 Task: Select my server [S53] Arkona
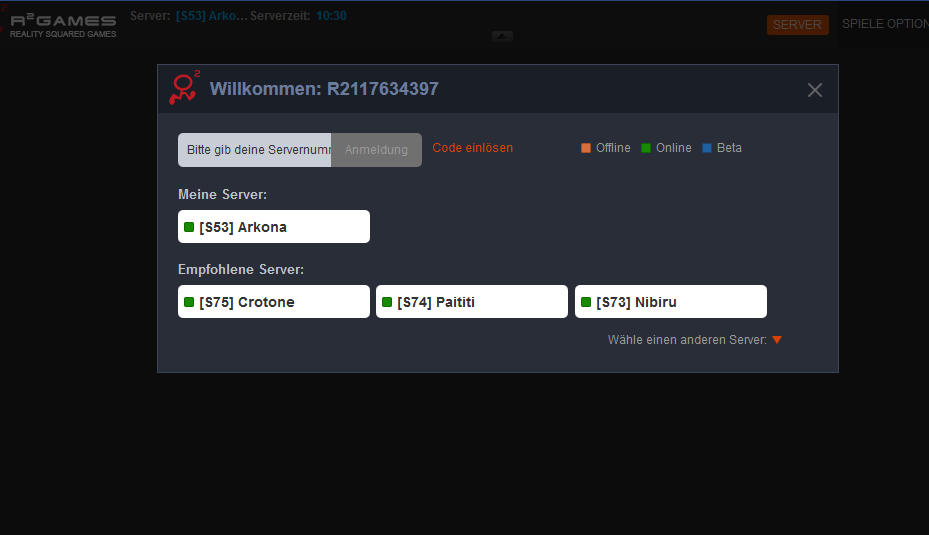coord(273,227)
